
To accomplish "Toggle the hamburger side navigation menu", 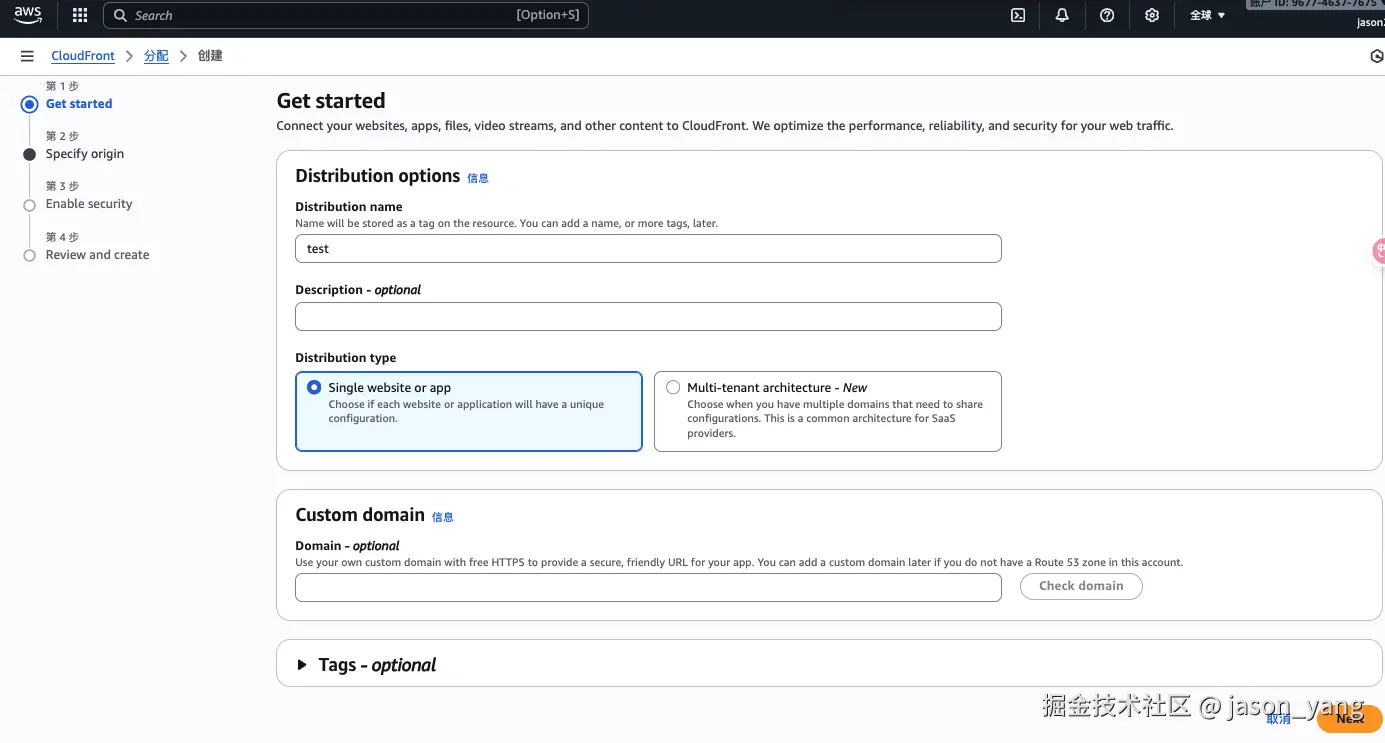I will point(27,56).
